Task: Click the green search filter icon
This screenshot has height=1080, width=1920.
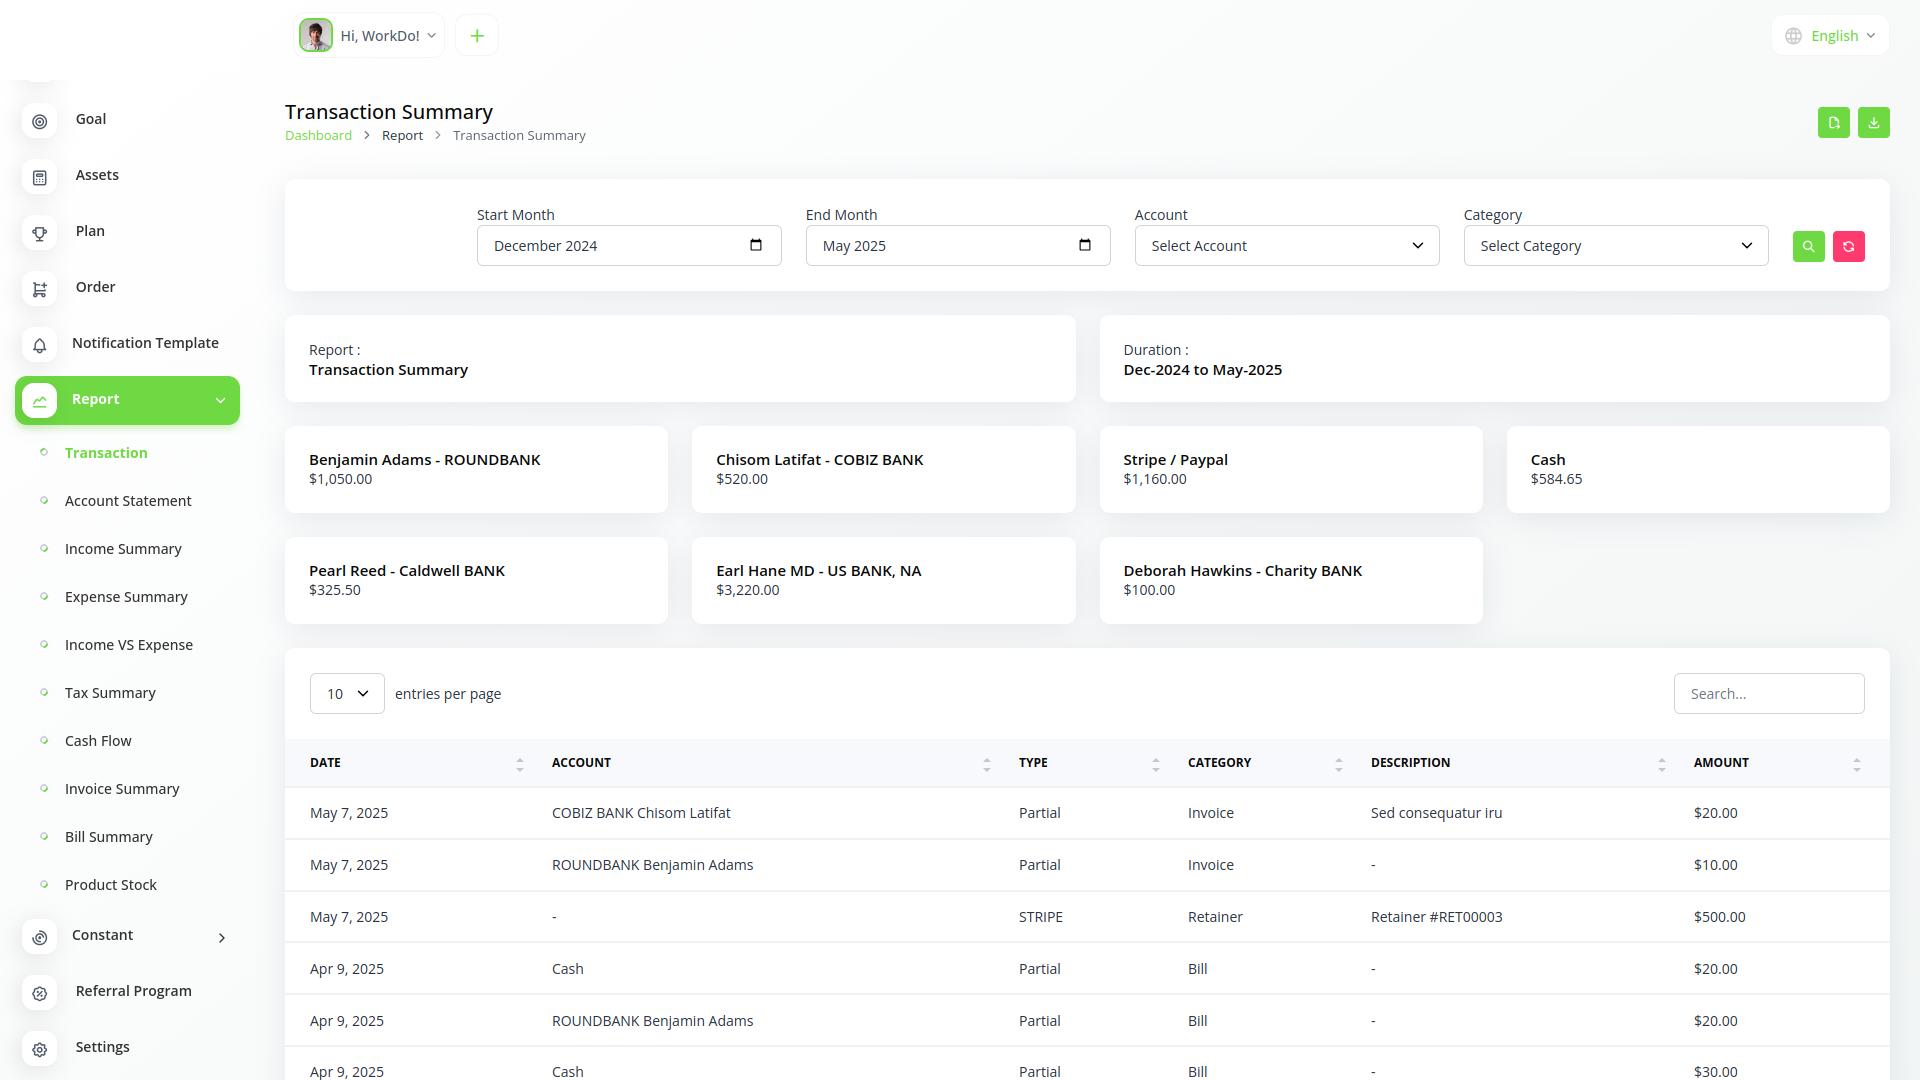Action: pos(1808,246)
